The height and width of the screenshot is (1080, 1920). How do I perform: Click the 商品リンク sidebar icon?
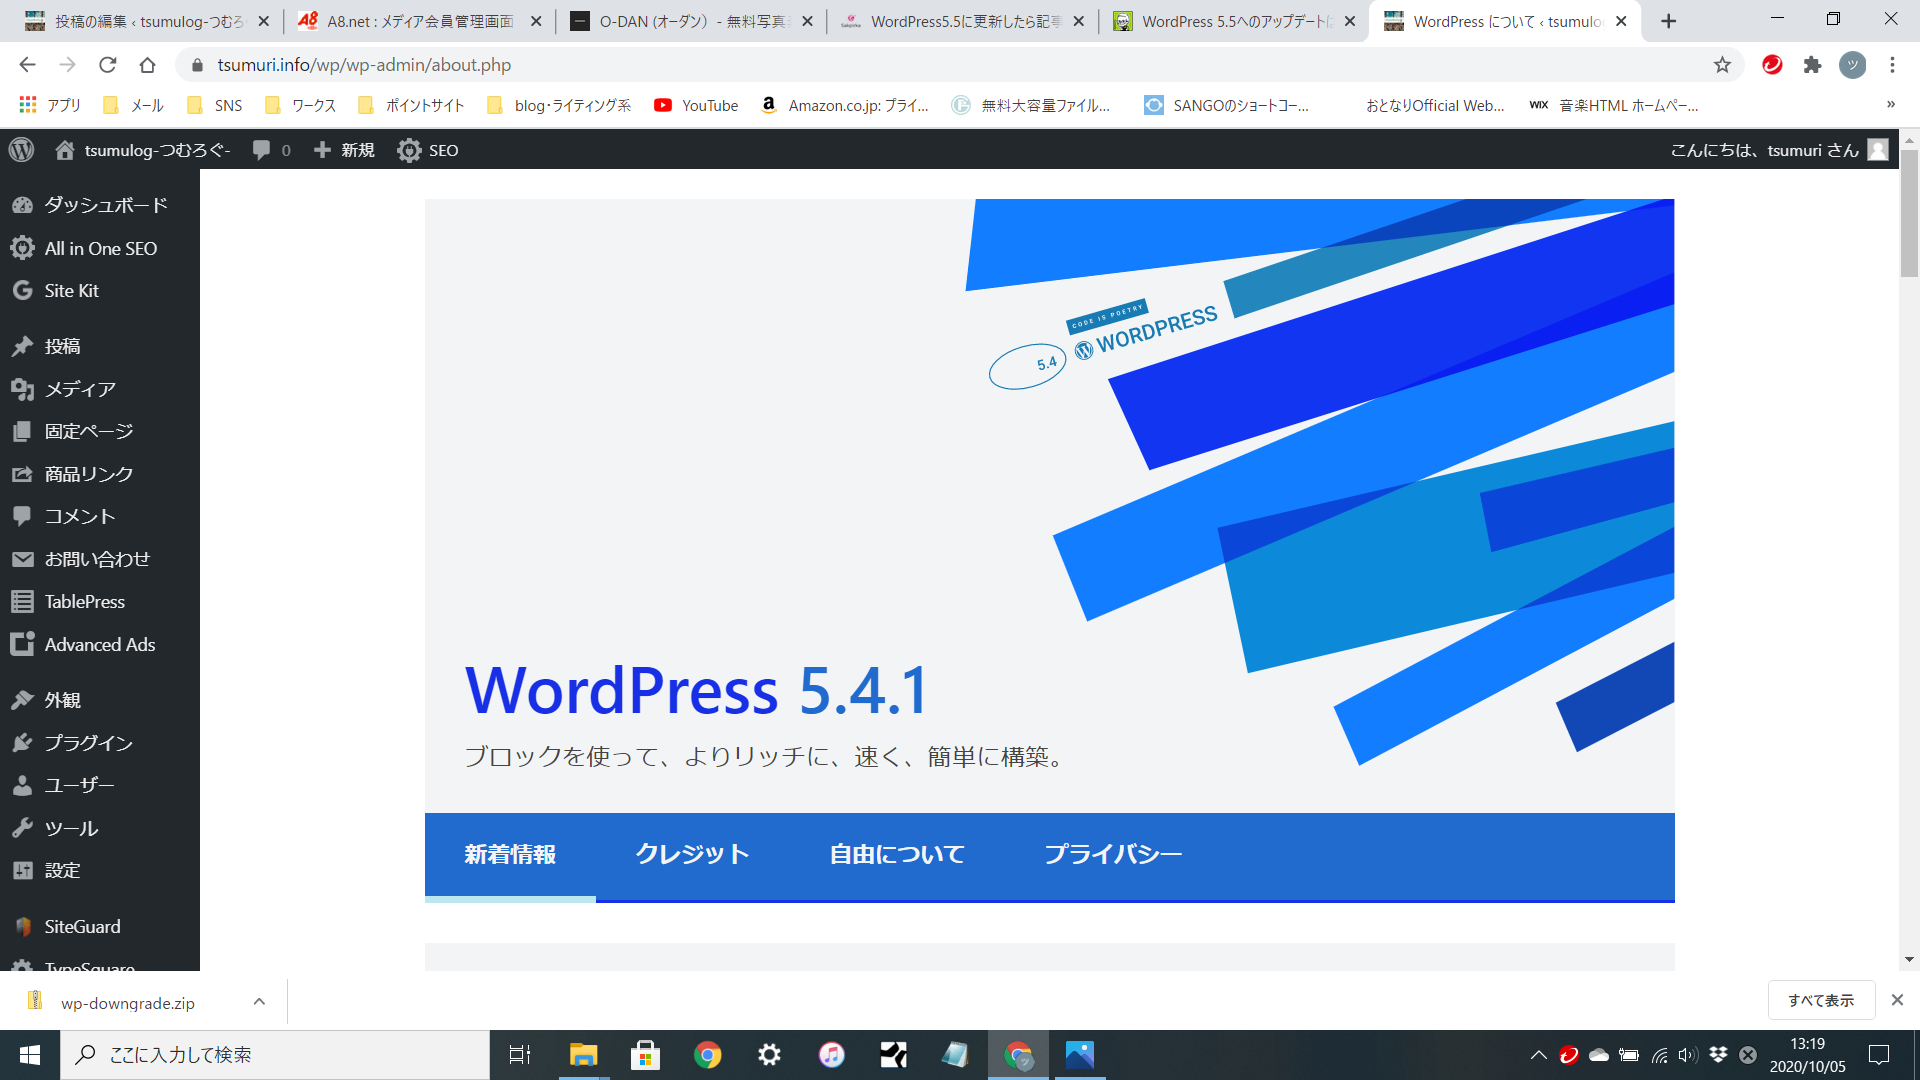coord(22,474)
